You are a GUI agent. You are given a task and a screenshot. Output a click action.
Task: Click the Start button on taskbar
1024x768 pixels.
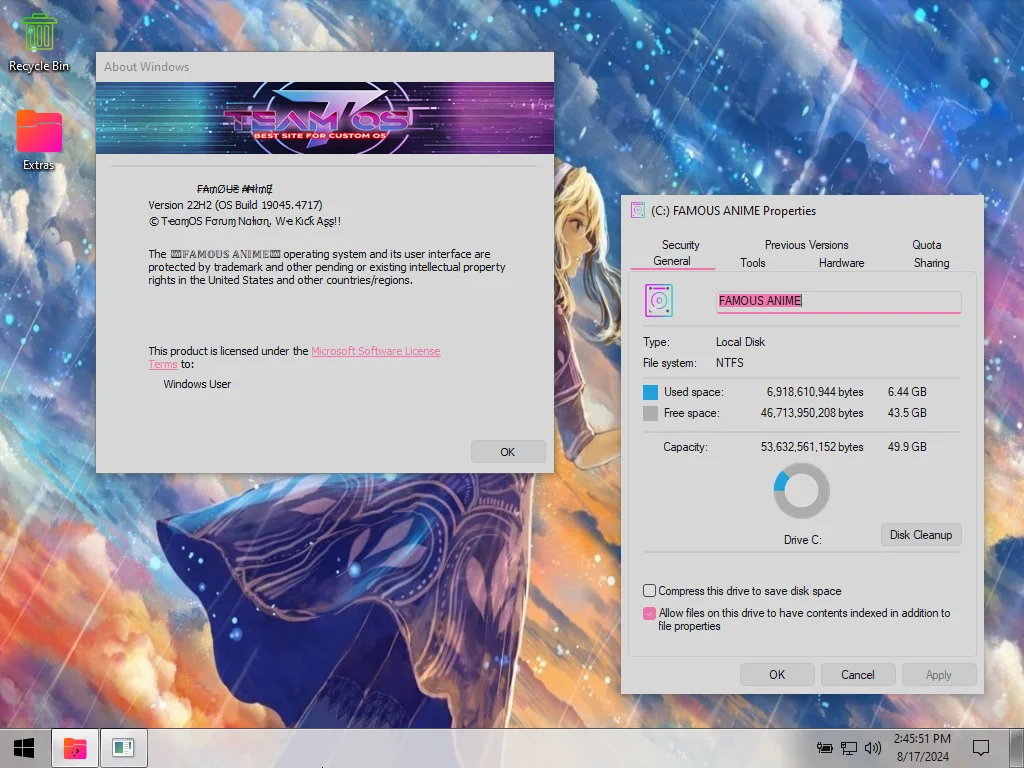[24, 748]
